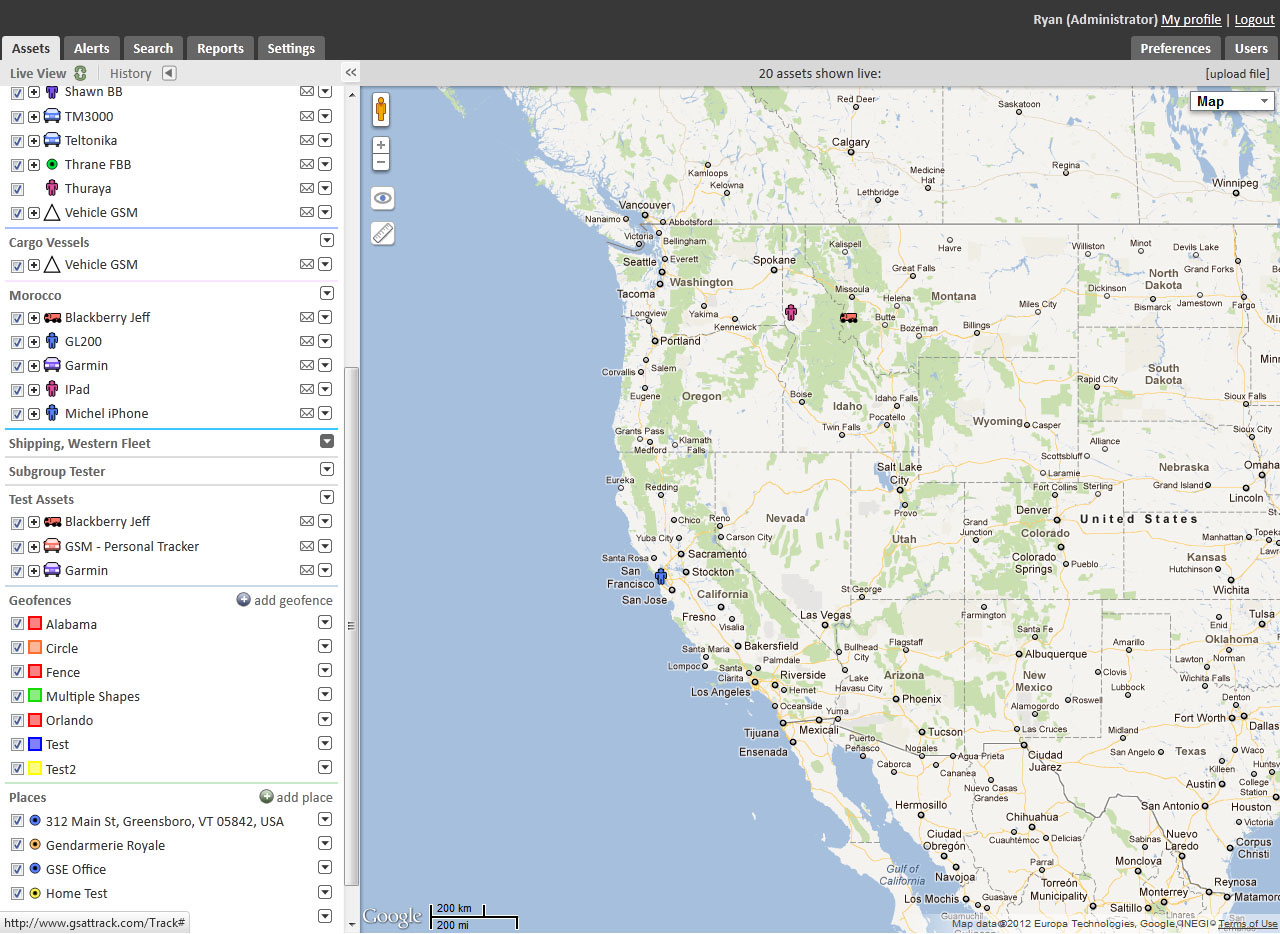
Task: Switch to the Alerts tab
Action: click(x=92, y=48)
